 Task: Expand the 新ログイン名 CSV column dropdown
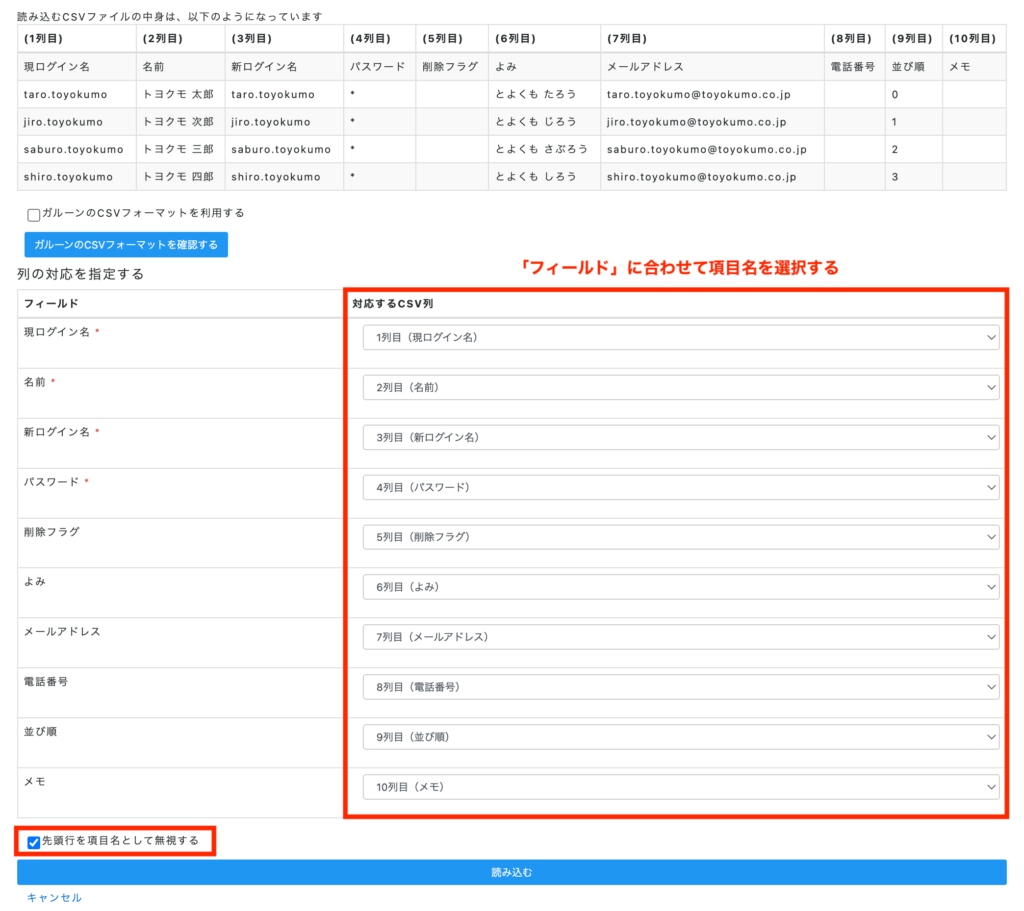pyautogui.click(x=680, y=437)
